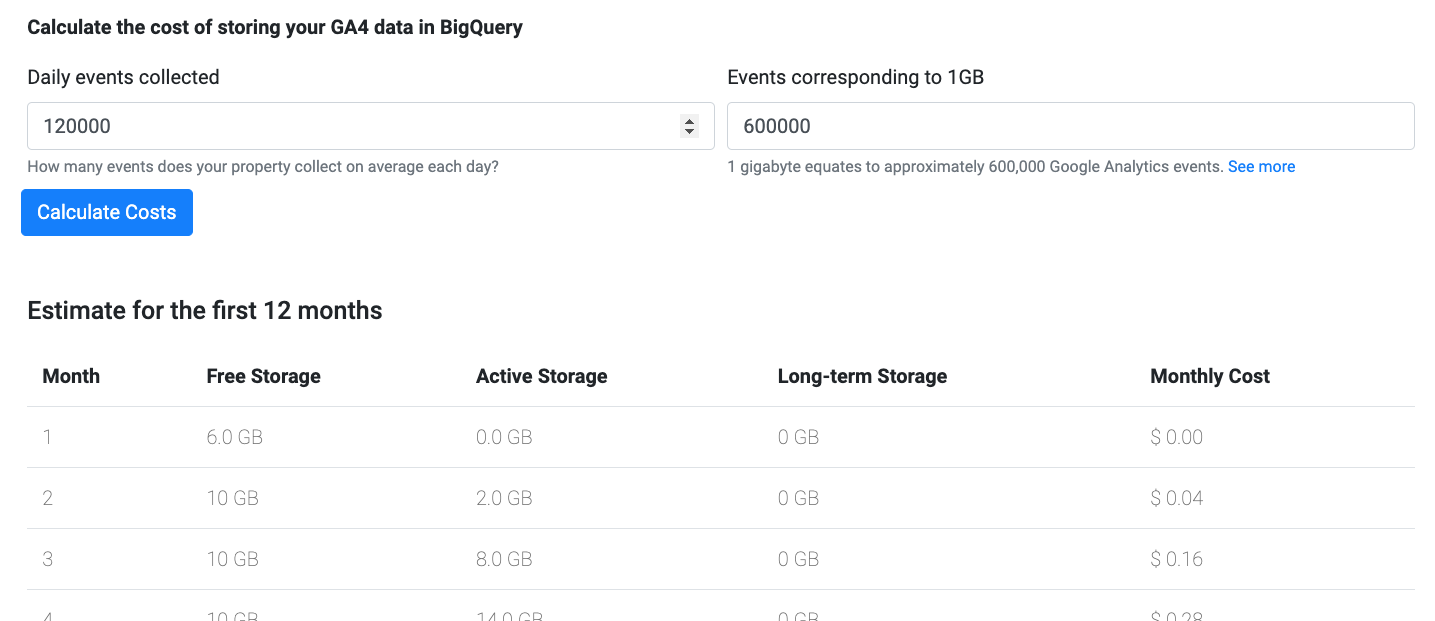Select the Events corresponding to 1GB input field
The height and width of the screenshot is (621, 1435).
[1000, 125]
